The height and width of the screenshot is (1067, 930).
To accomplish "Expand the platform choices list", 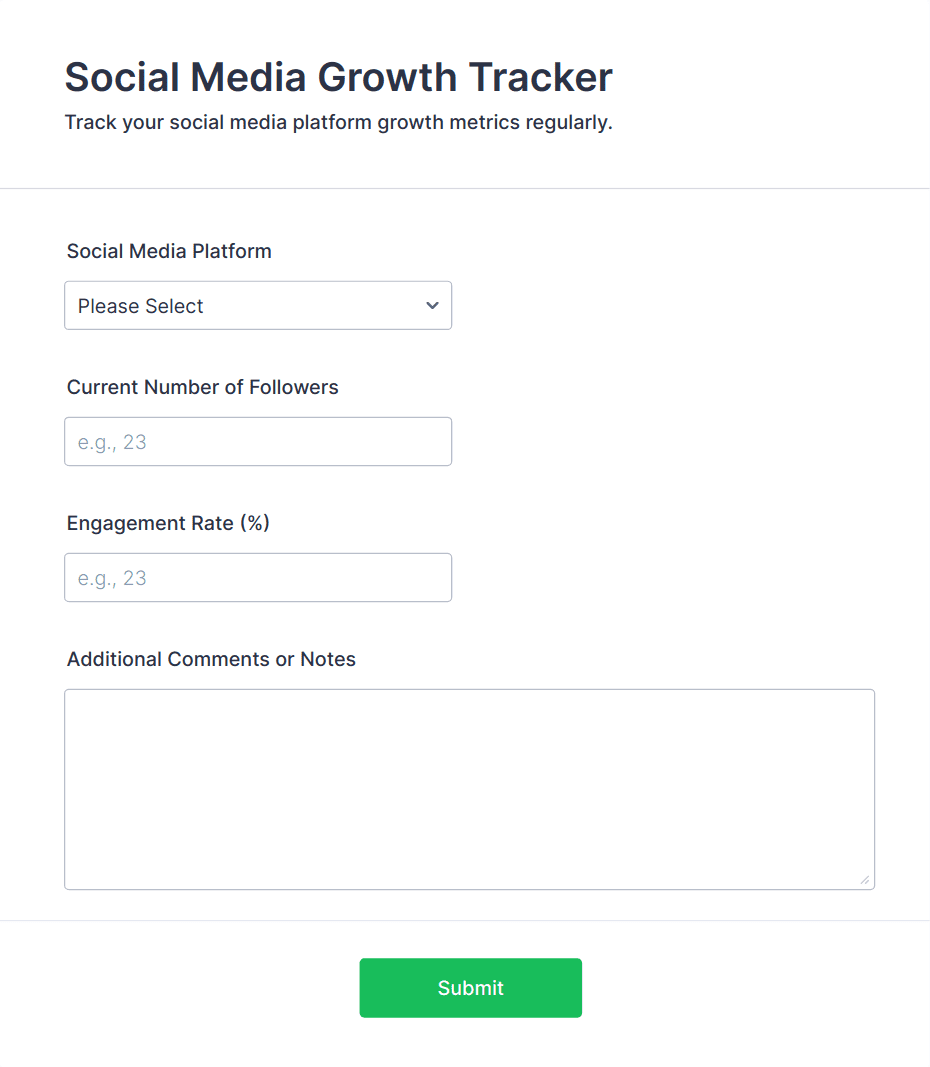I will pos(257,306).
